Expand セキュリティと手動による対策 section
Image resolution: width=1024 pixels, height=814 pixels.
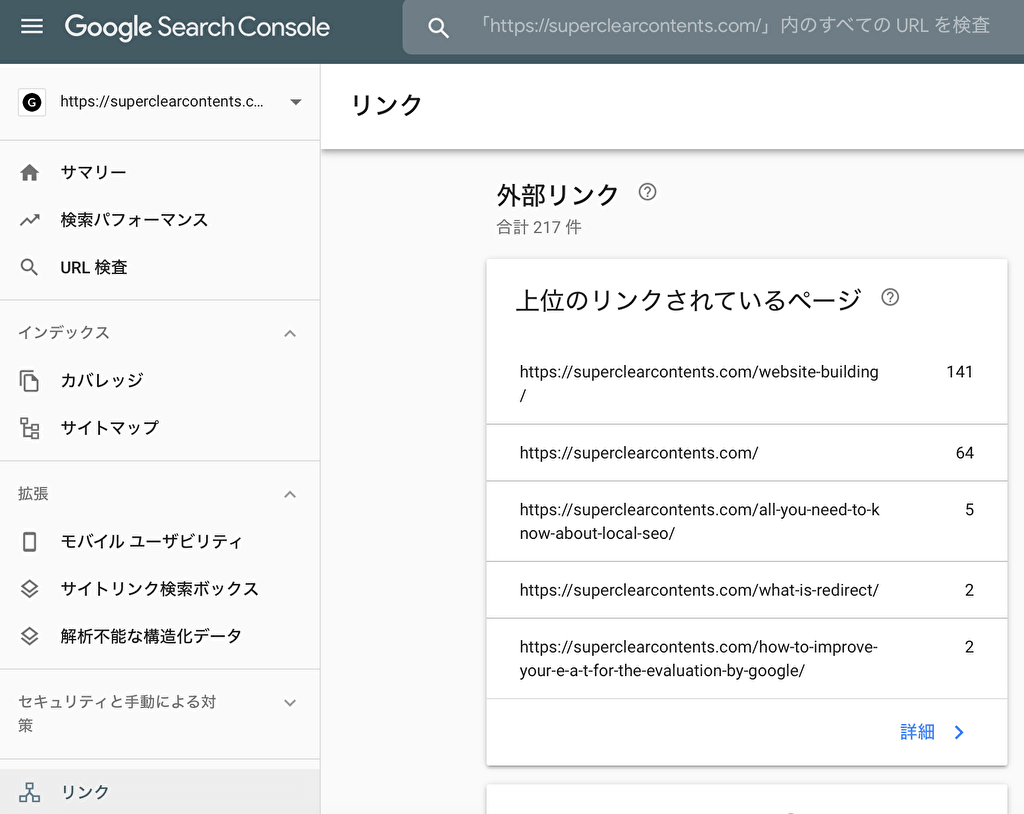coord(290,703)
